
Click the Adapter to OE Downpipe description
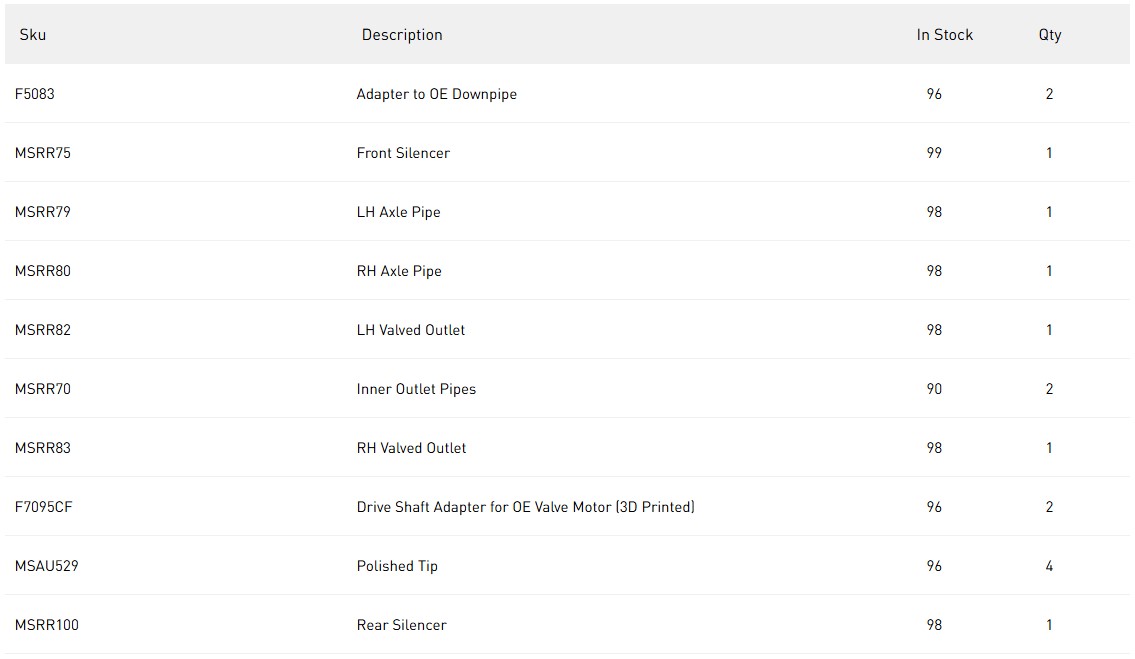coord(436,94)
